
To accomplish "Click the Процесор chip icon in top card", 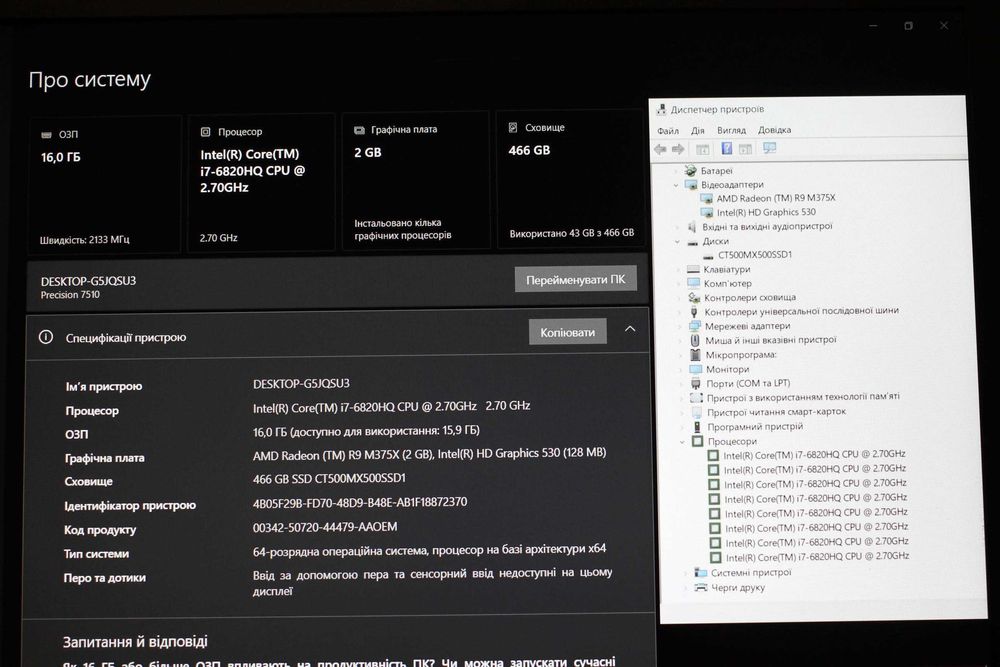I will [205, 132].
